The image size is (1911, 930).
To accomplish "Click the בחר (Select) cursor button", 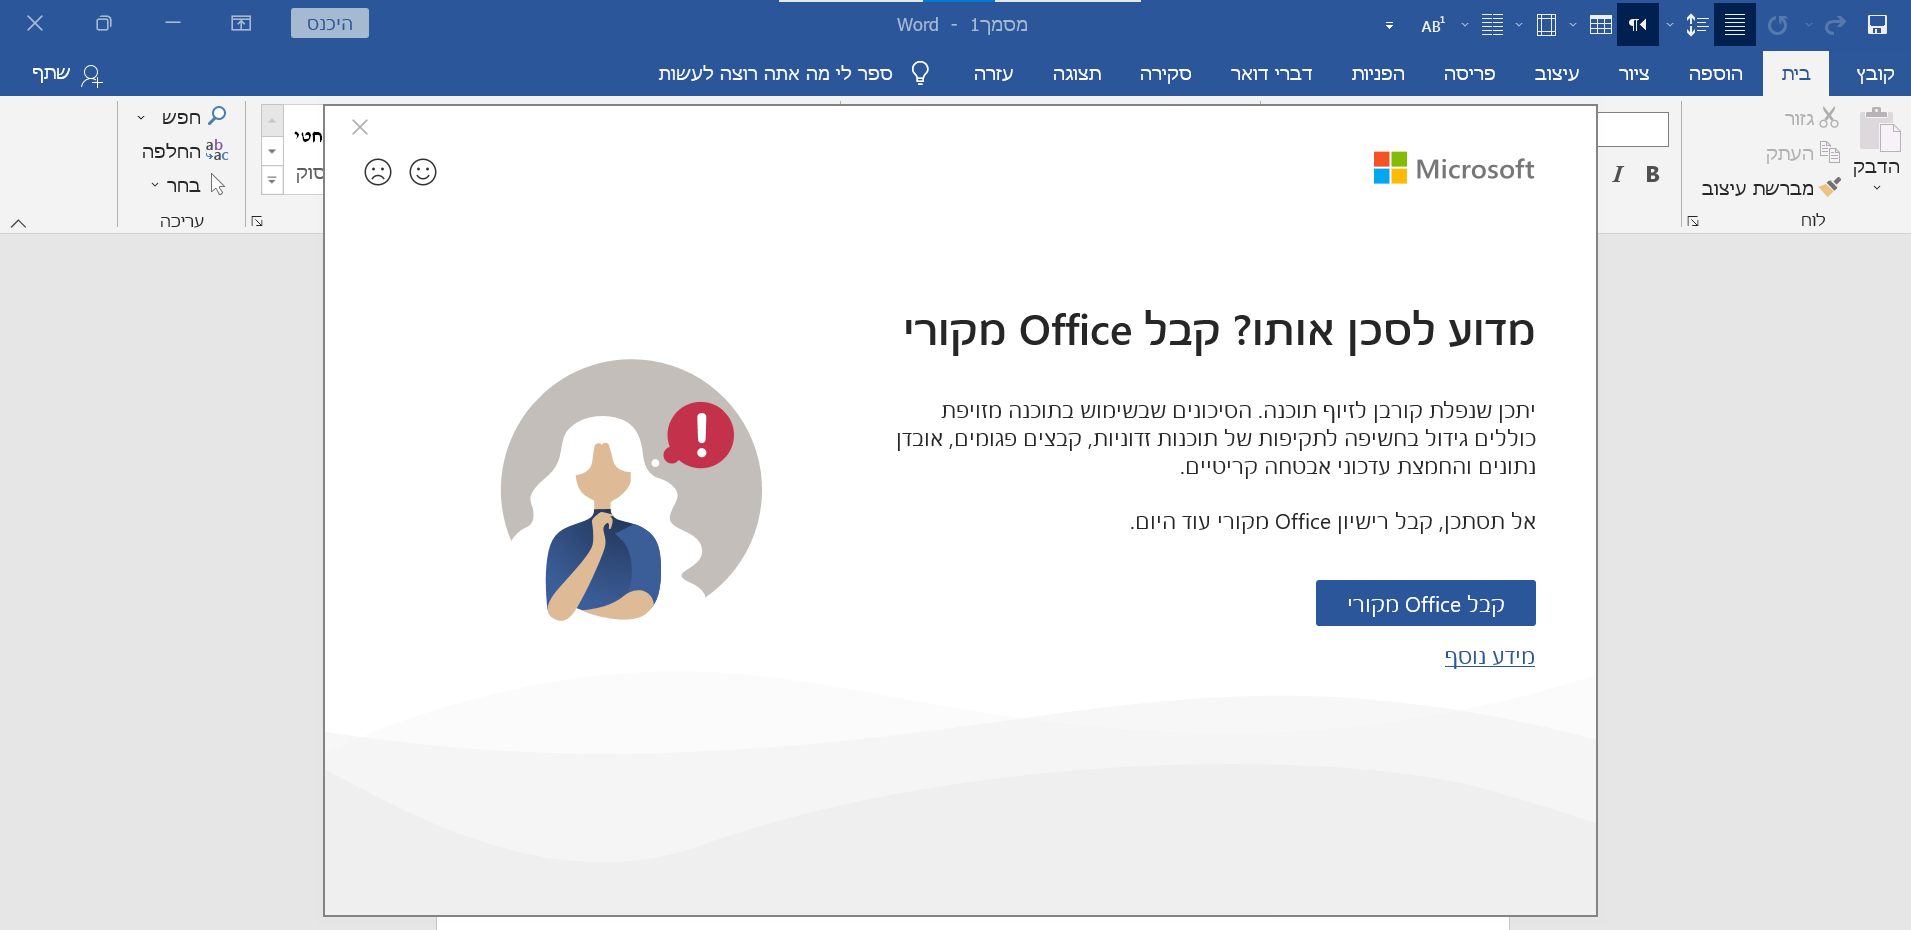I will click(x=196, y=185).
